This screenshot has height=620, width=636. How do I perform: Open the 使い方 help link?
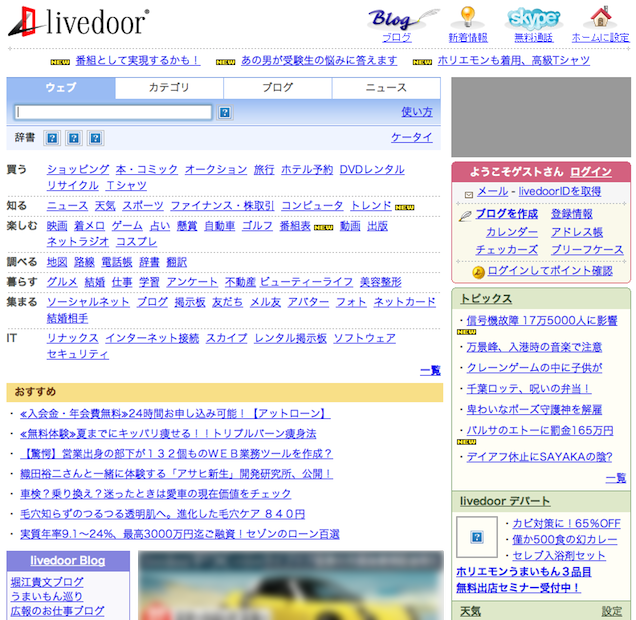[417, 112]
